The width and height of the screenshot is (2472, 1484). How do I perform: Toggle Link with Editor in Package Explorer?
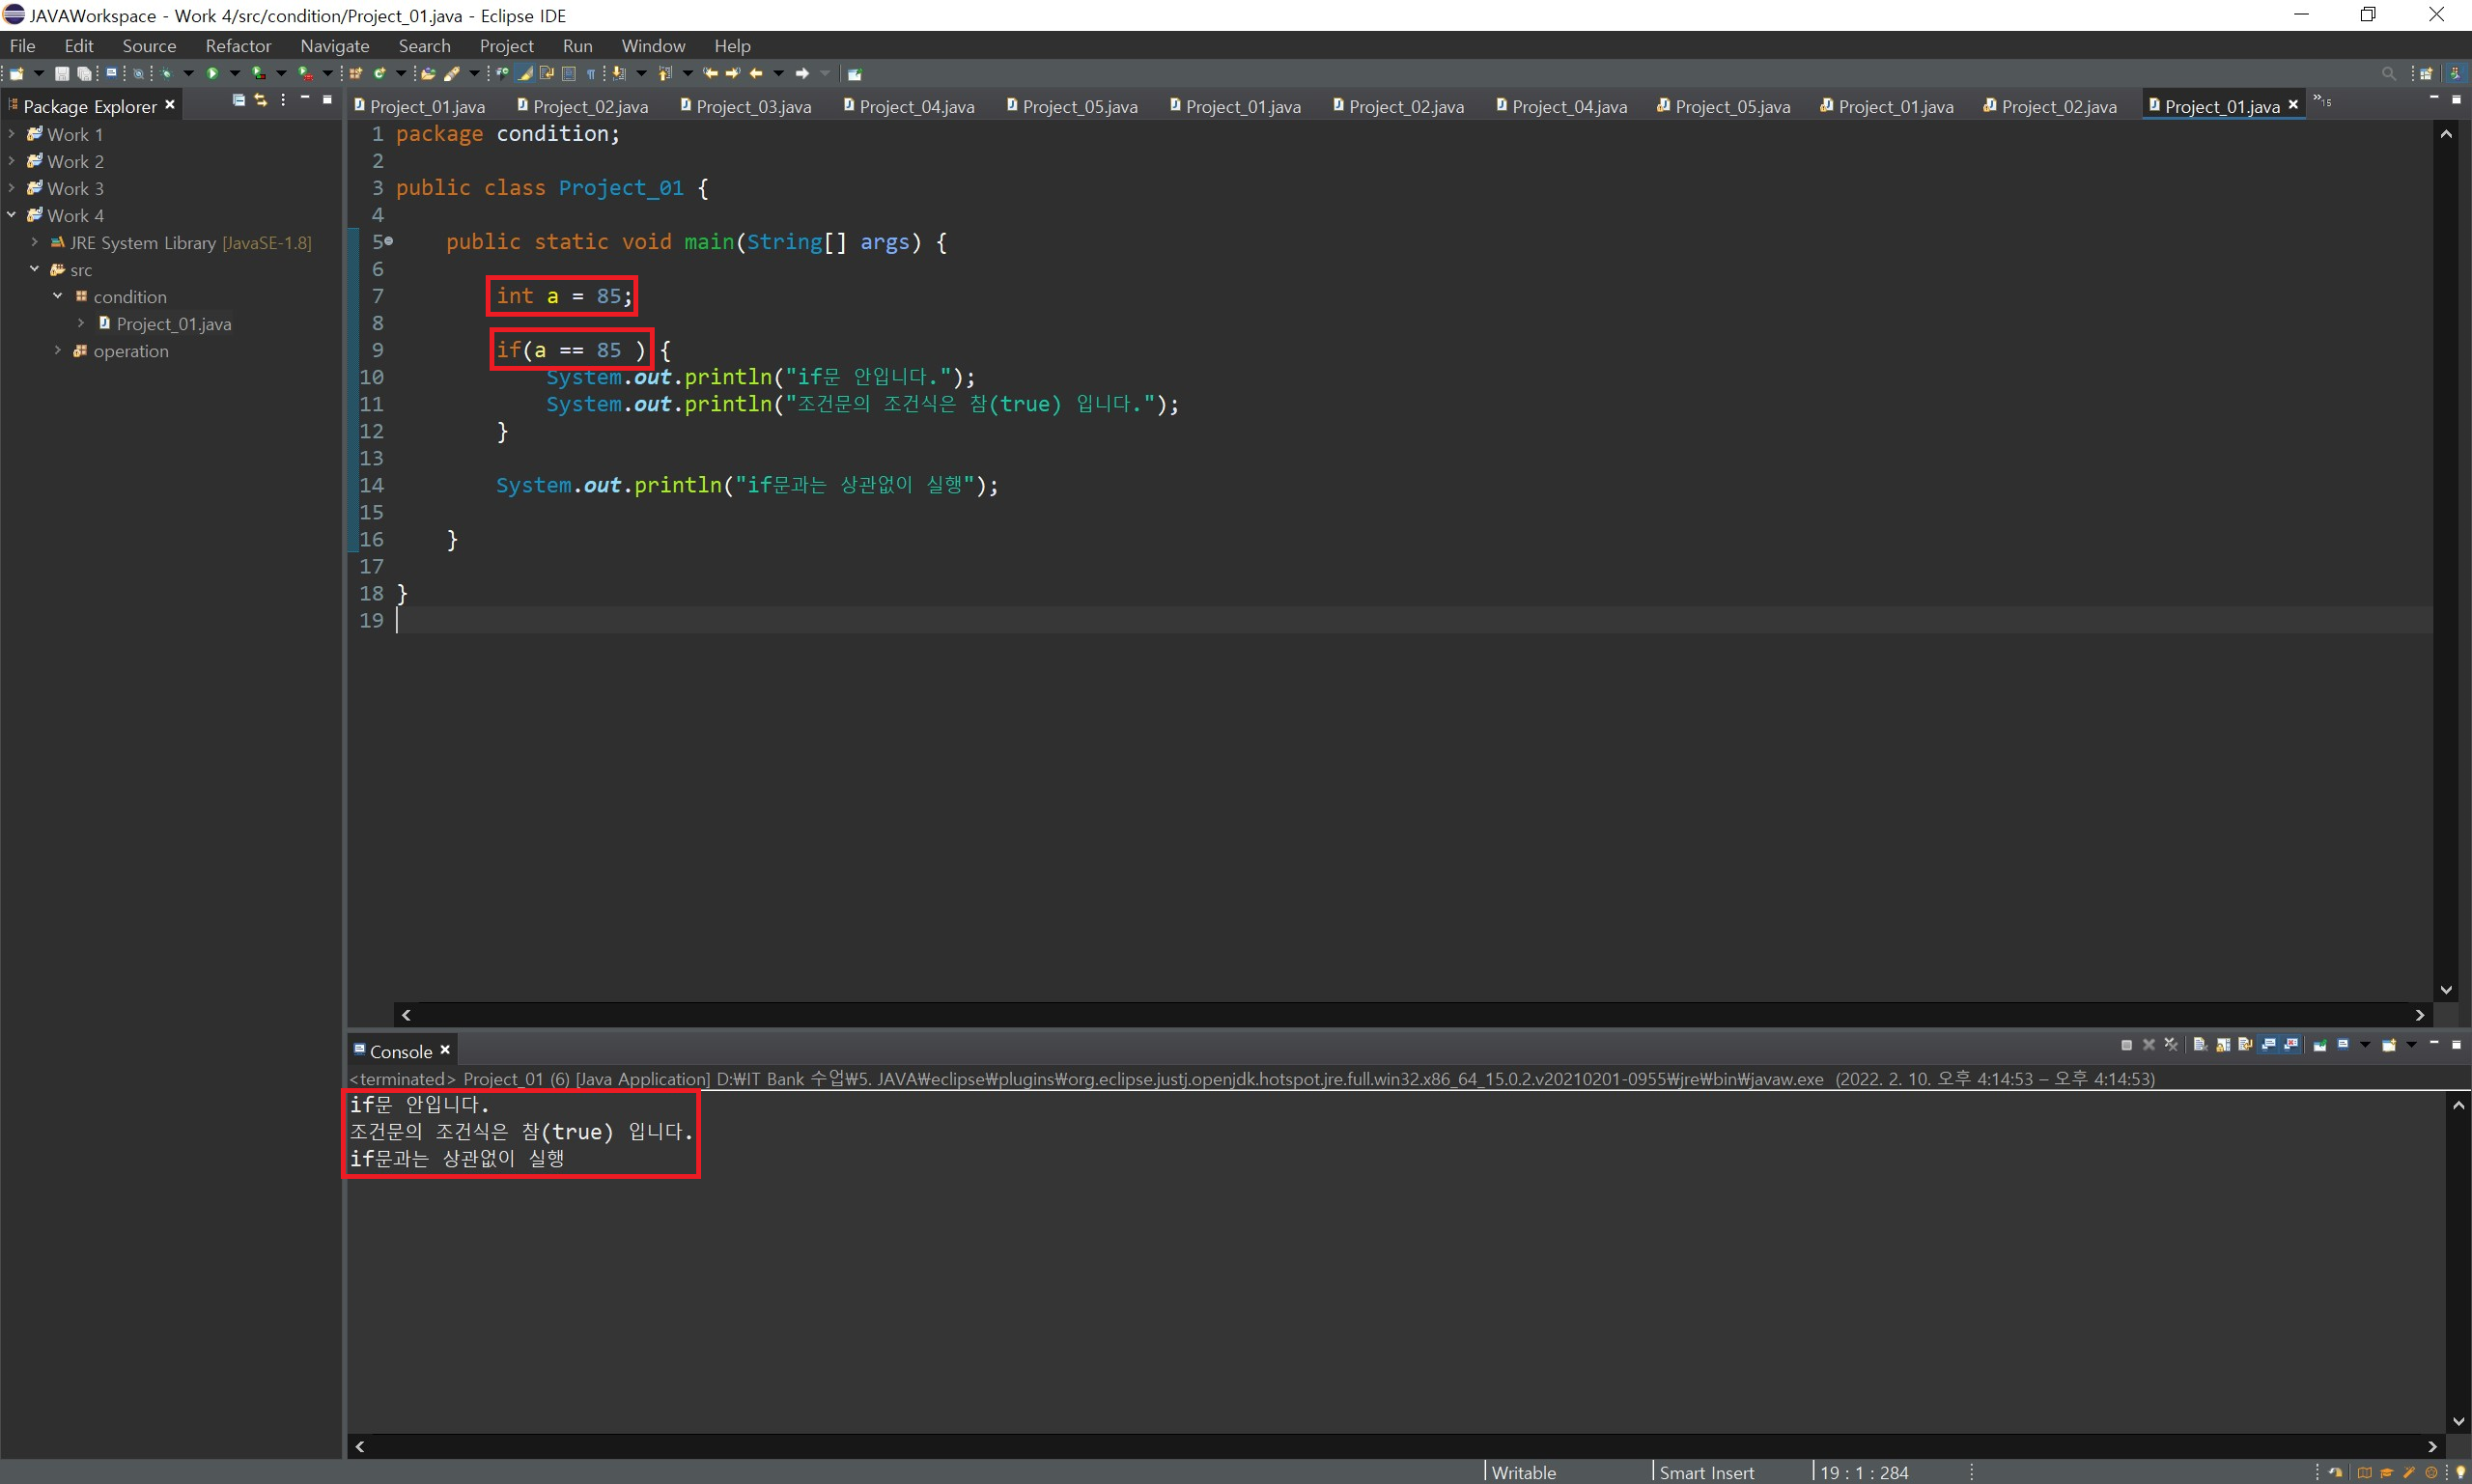coord(261,100)
